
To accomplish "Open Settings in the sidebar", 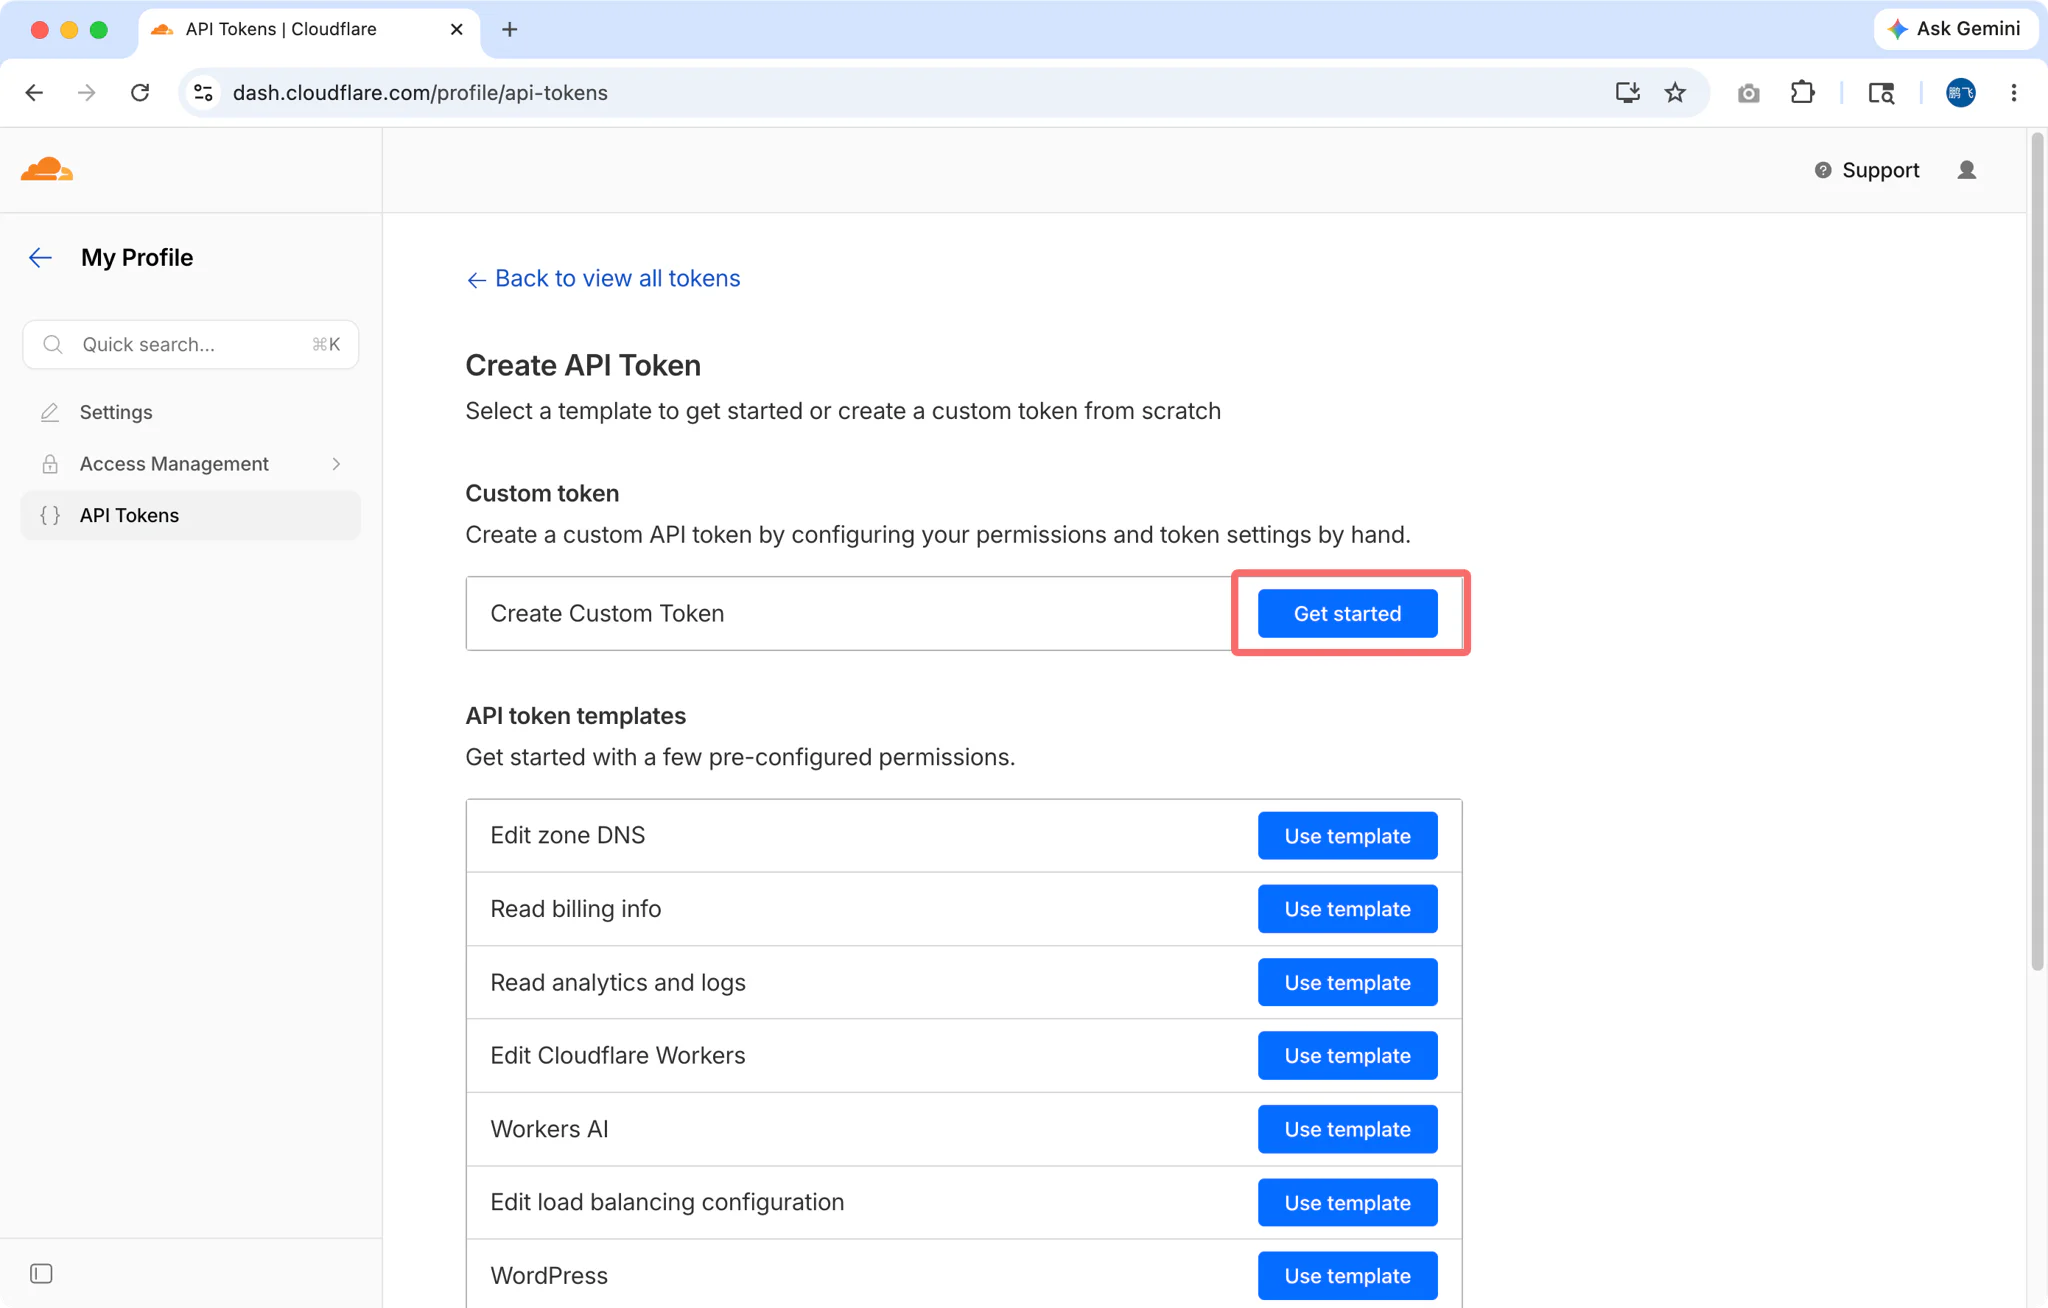I will tap(190, 412).
